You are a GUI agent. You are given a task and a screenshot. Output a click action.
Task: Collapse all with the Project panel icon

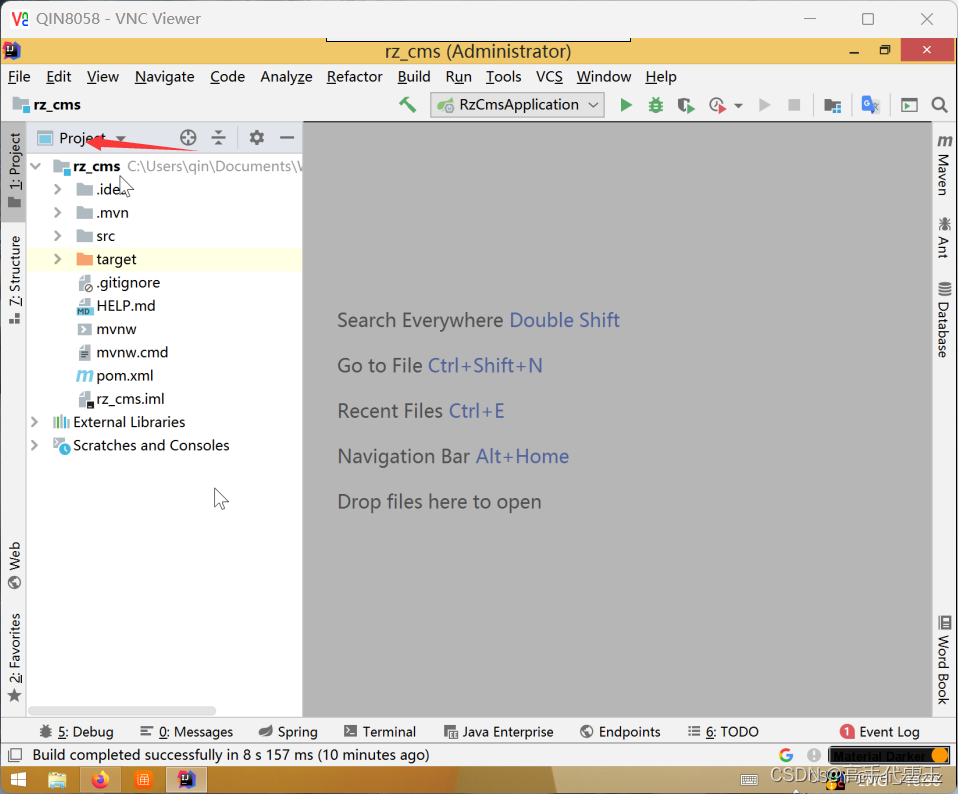[218, 138]
